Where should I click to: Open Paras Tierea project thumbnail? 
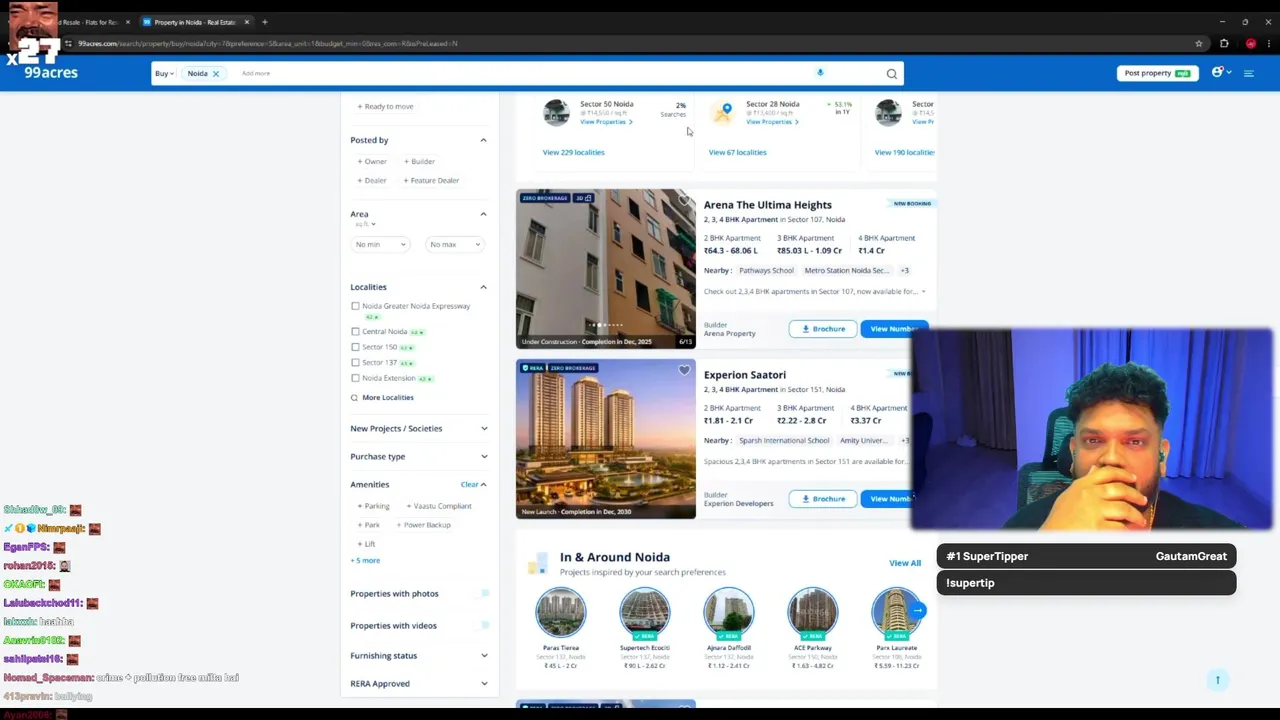click(x=561, y=613)
